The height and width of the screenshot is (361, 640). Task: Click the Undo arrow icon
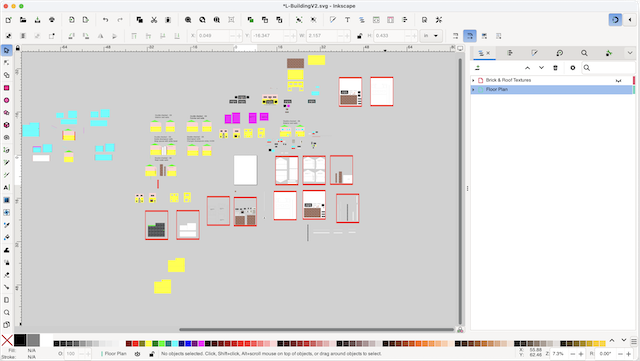coord(106,20)
